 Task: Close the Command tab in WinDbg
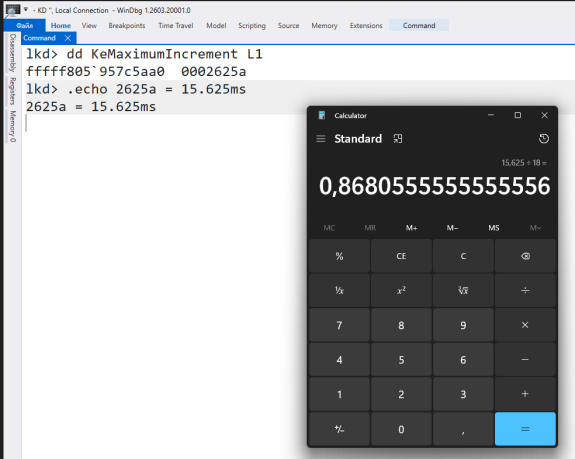pyautogui.click(x=68, y=38)
